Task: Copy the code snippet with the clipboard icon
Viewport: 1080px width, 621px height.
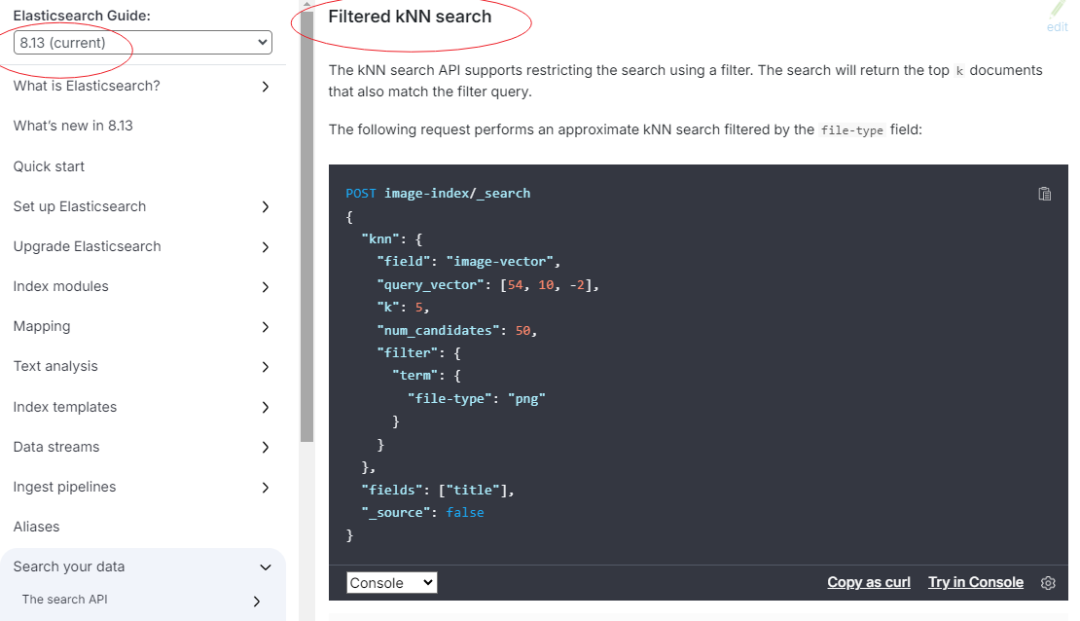Action: click(x=1044, y=193)
